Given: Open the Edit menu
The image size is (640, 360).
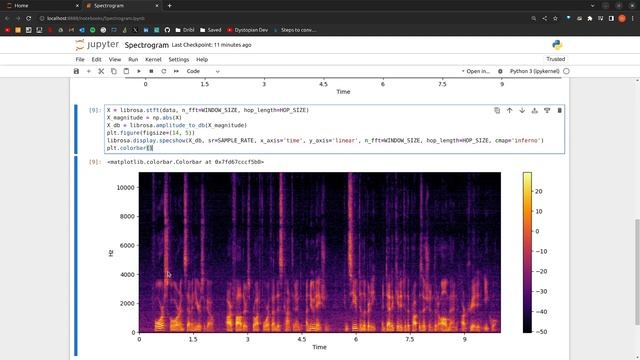Looking at the screenshot, I should (x=96, y=59).
